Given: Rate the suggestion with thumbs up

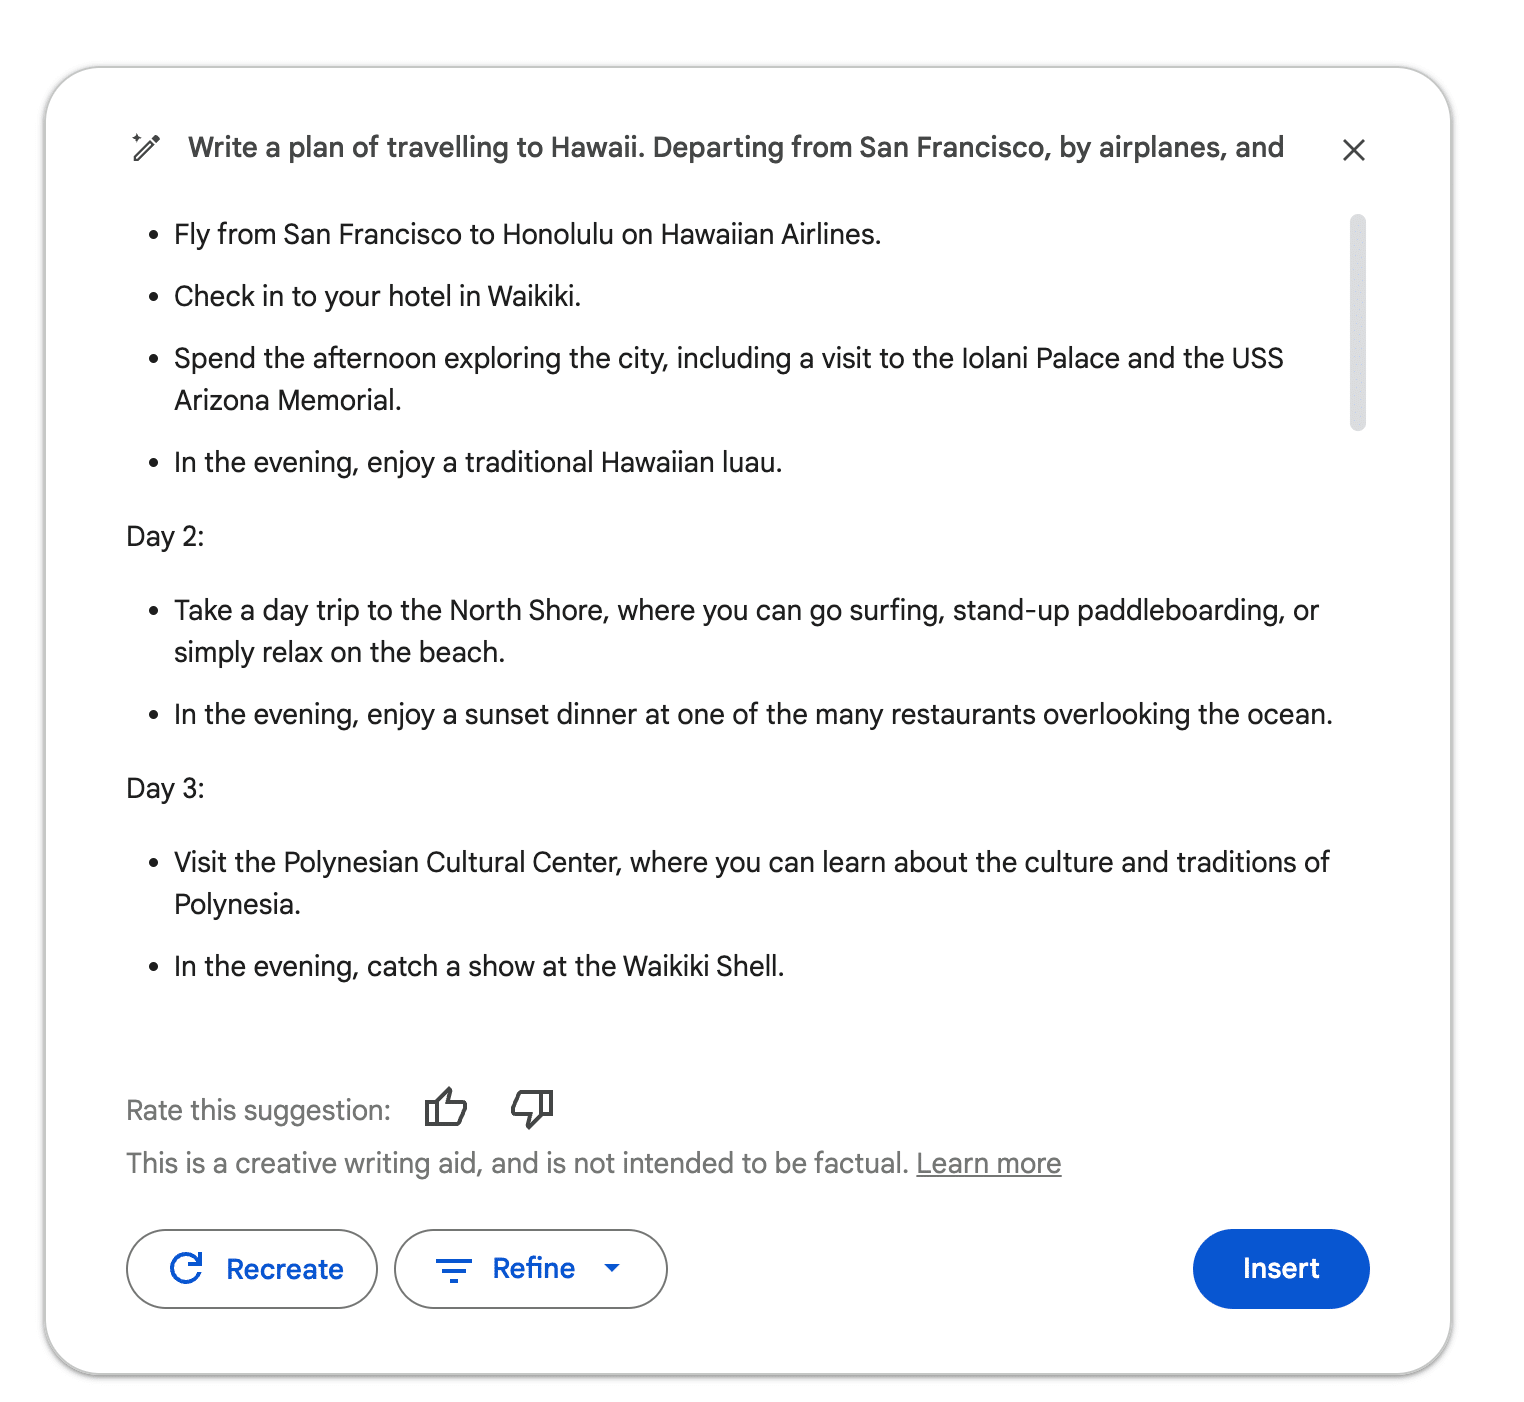Looking at the screenshot, I should coord(445,1108).
